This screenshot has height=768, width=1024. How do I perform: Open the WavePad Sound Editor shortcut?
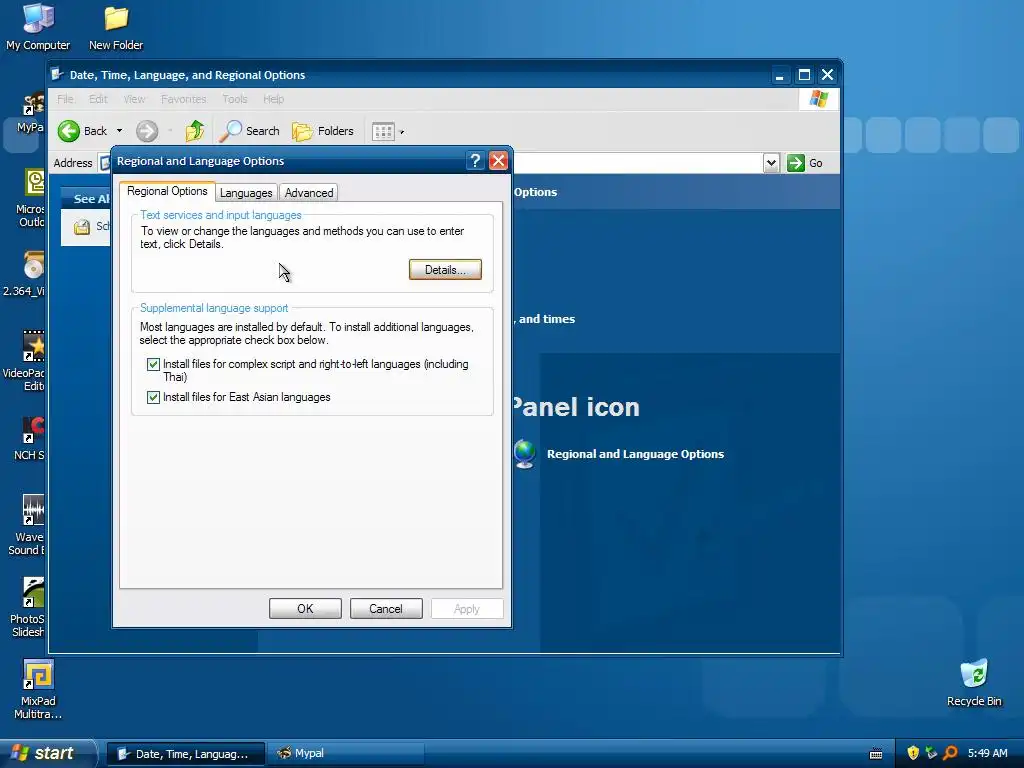pos(28,526)
